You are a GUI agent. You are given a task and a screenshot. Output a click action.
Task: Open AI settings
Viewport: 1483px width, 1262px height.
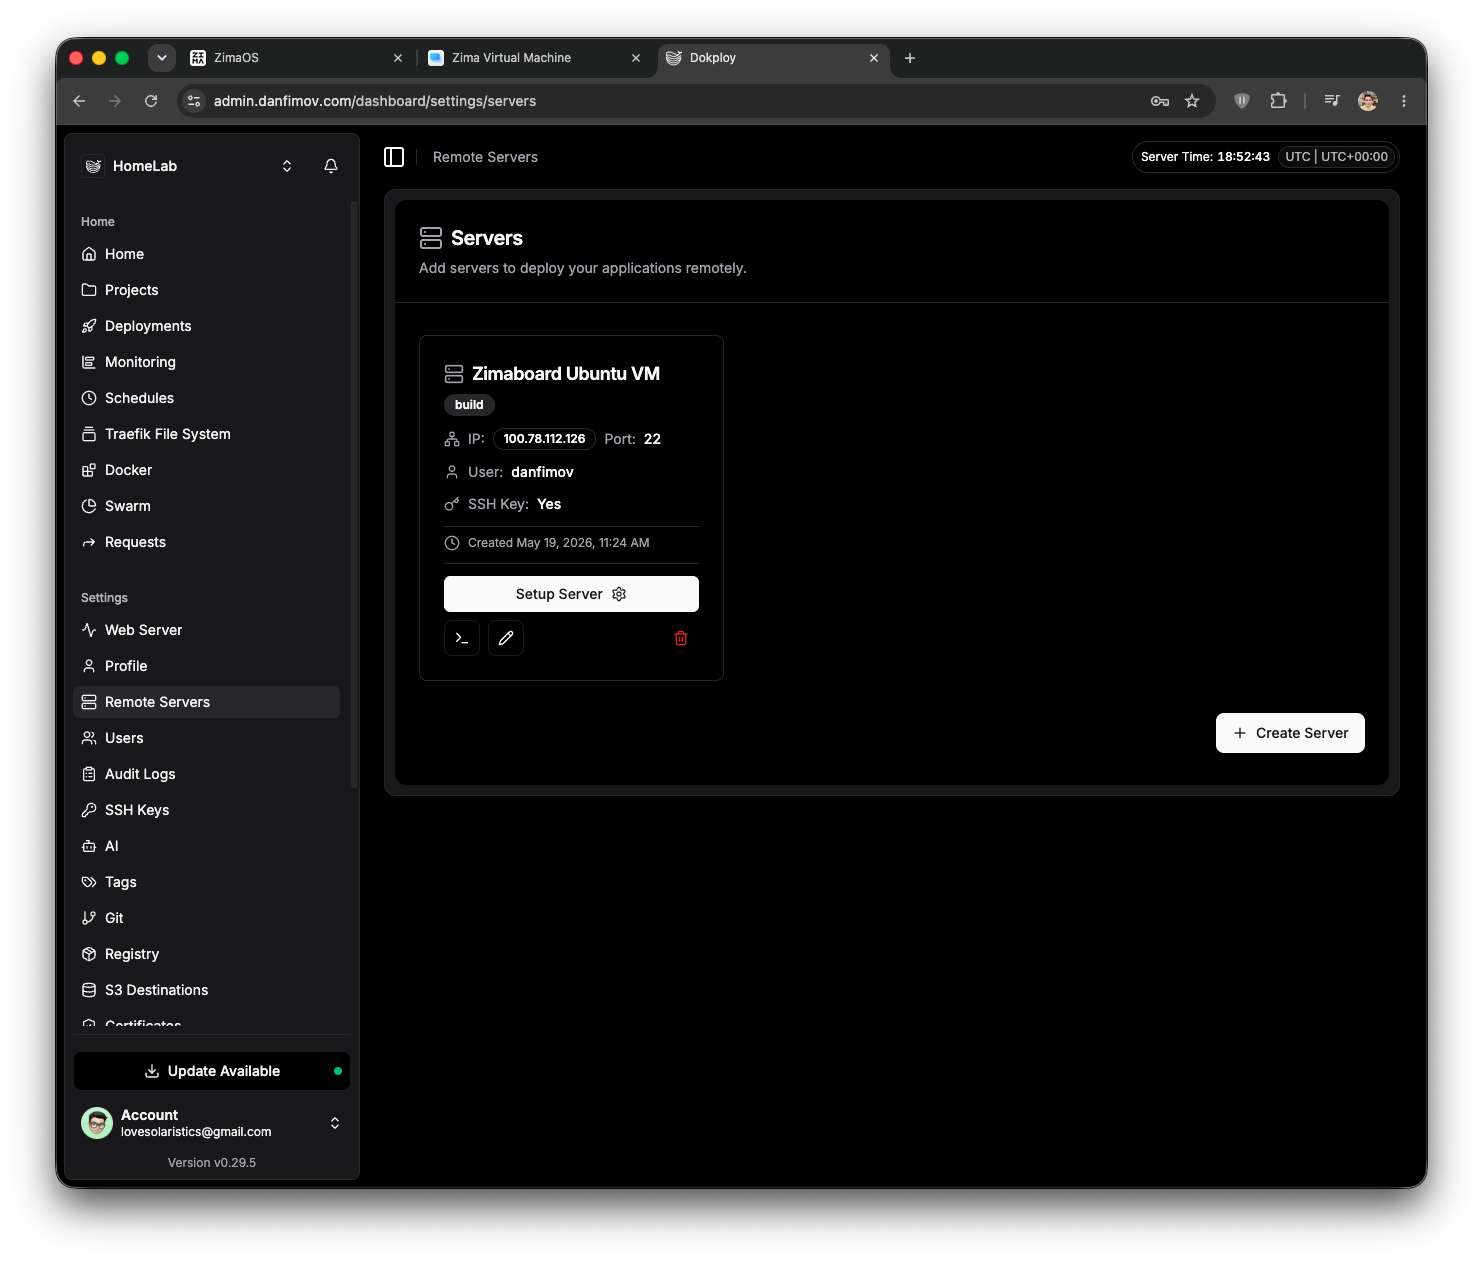tap(207, 846)
